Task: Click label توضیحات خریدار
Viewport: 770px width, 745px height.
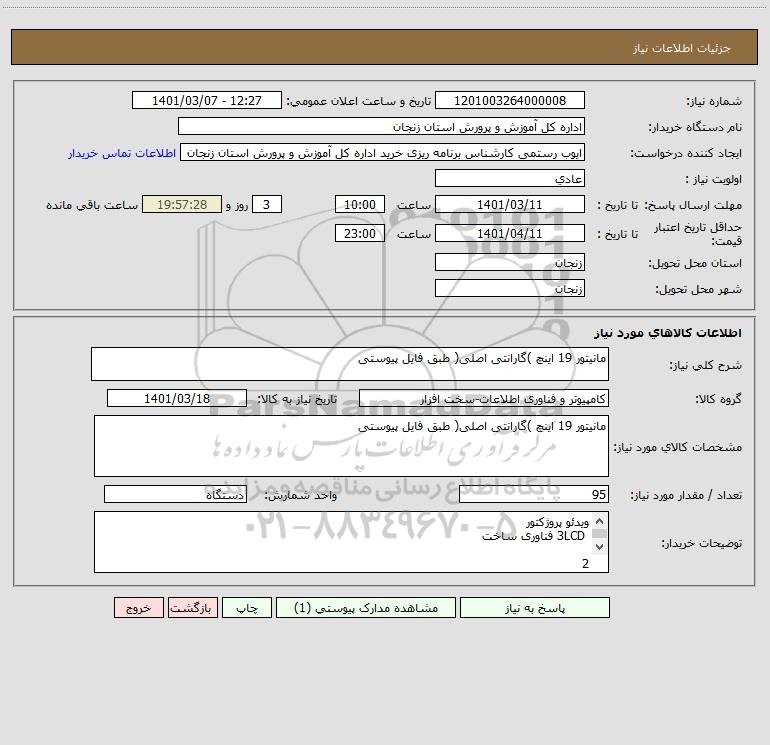Action: pyautogui.click(x=701, y=543)
